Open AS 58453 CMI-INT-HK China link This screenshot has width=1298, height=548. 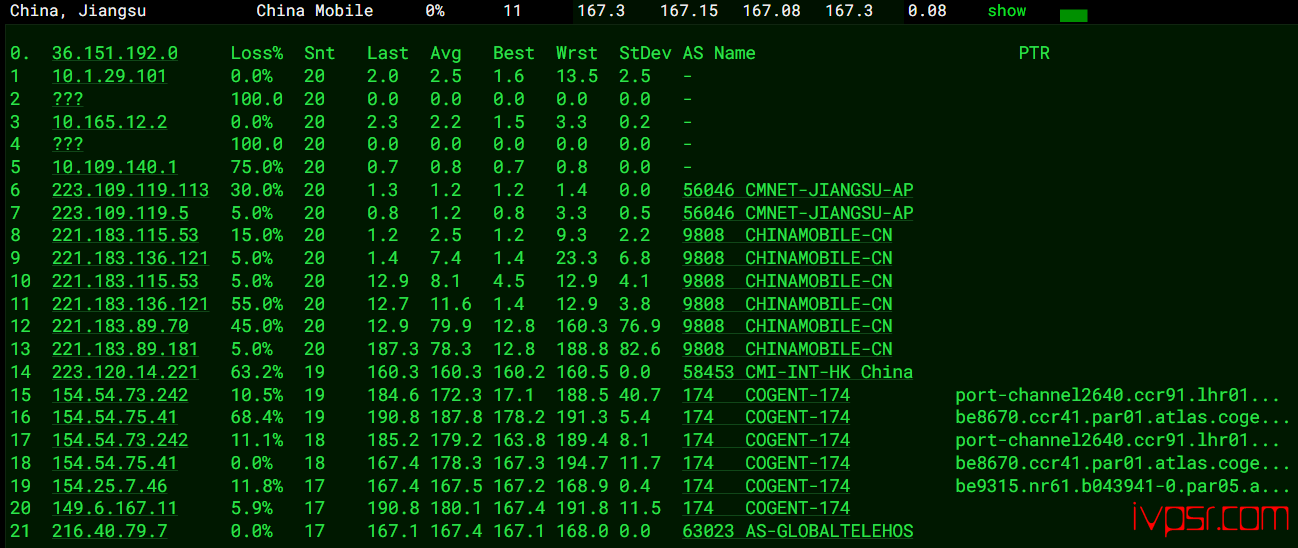(797, 372)
